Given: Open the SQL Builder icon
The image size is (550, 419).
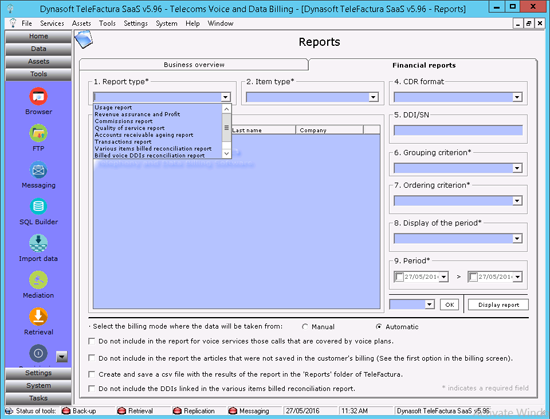Looking at the screenshot, I should click(x=38, y=207).
